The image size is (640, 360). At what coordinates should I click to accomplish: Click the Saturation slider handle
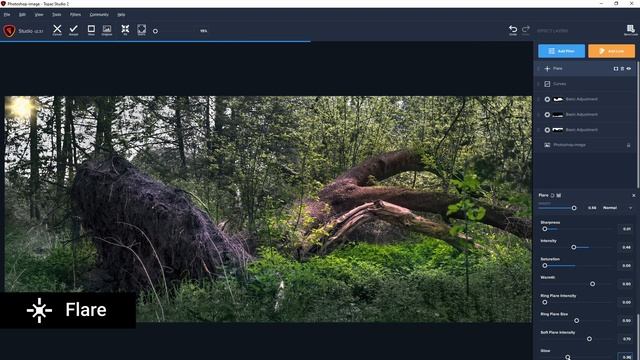[x=545, y=266]
